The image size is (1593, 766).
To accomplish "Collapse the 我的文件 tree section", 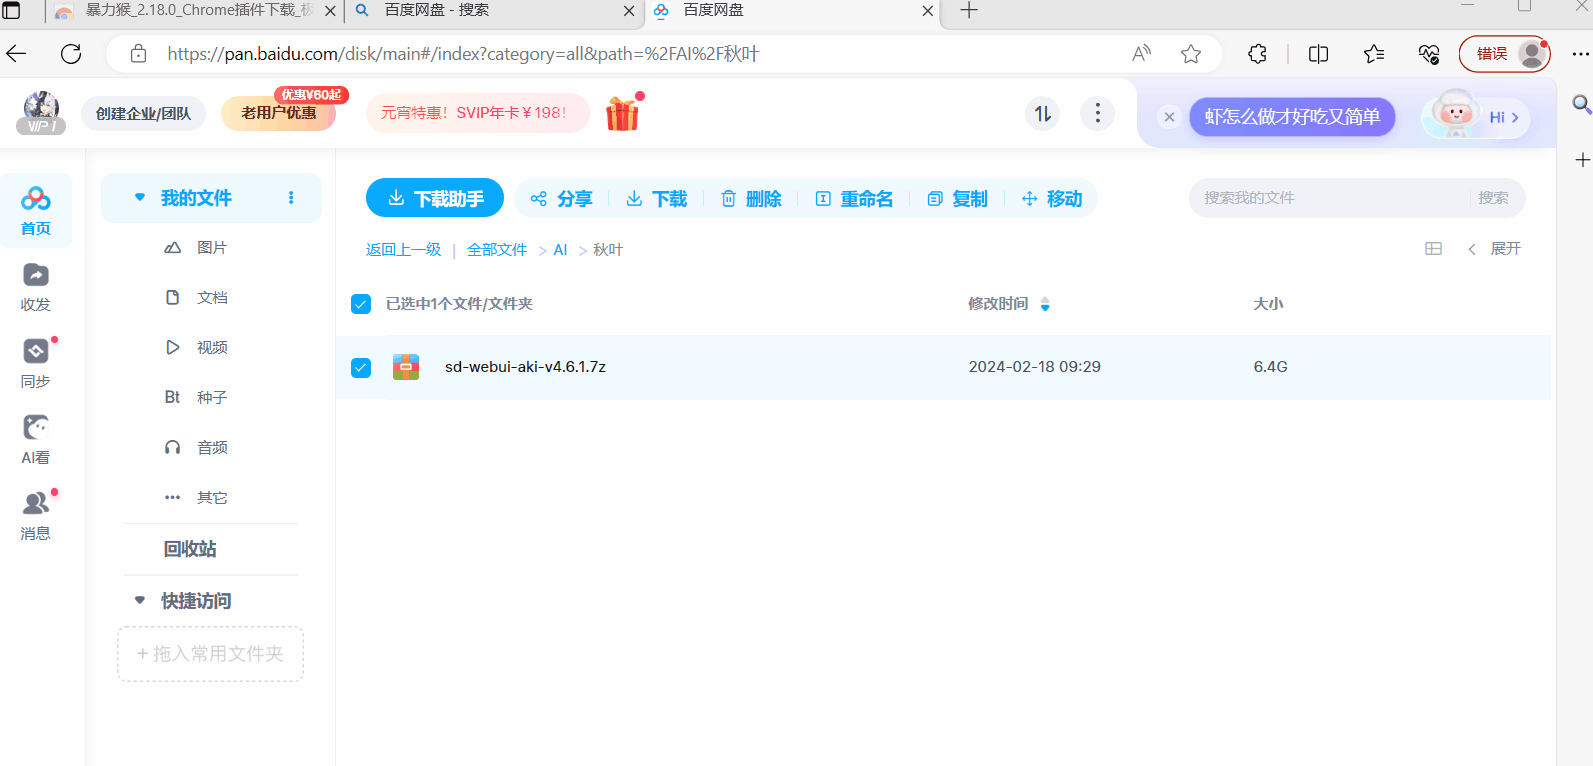I will pyautogui.click(x=140, y=198).
